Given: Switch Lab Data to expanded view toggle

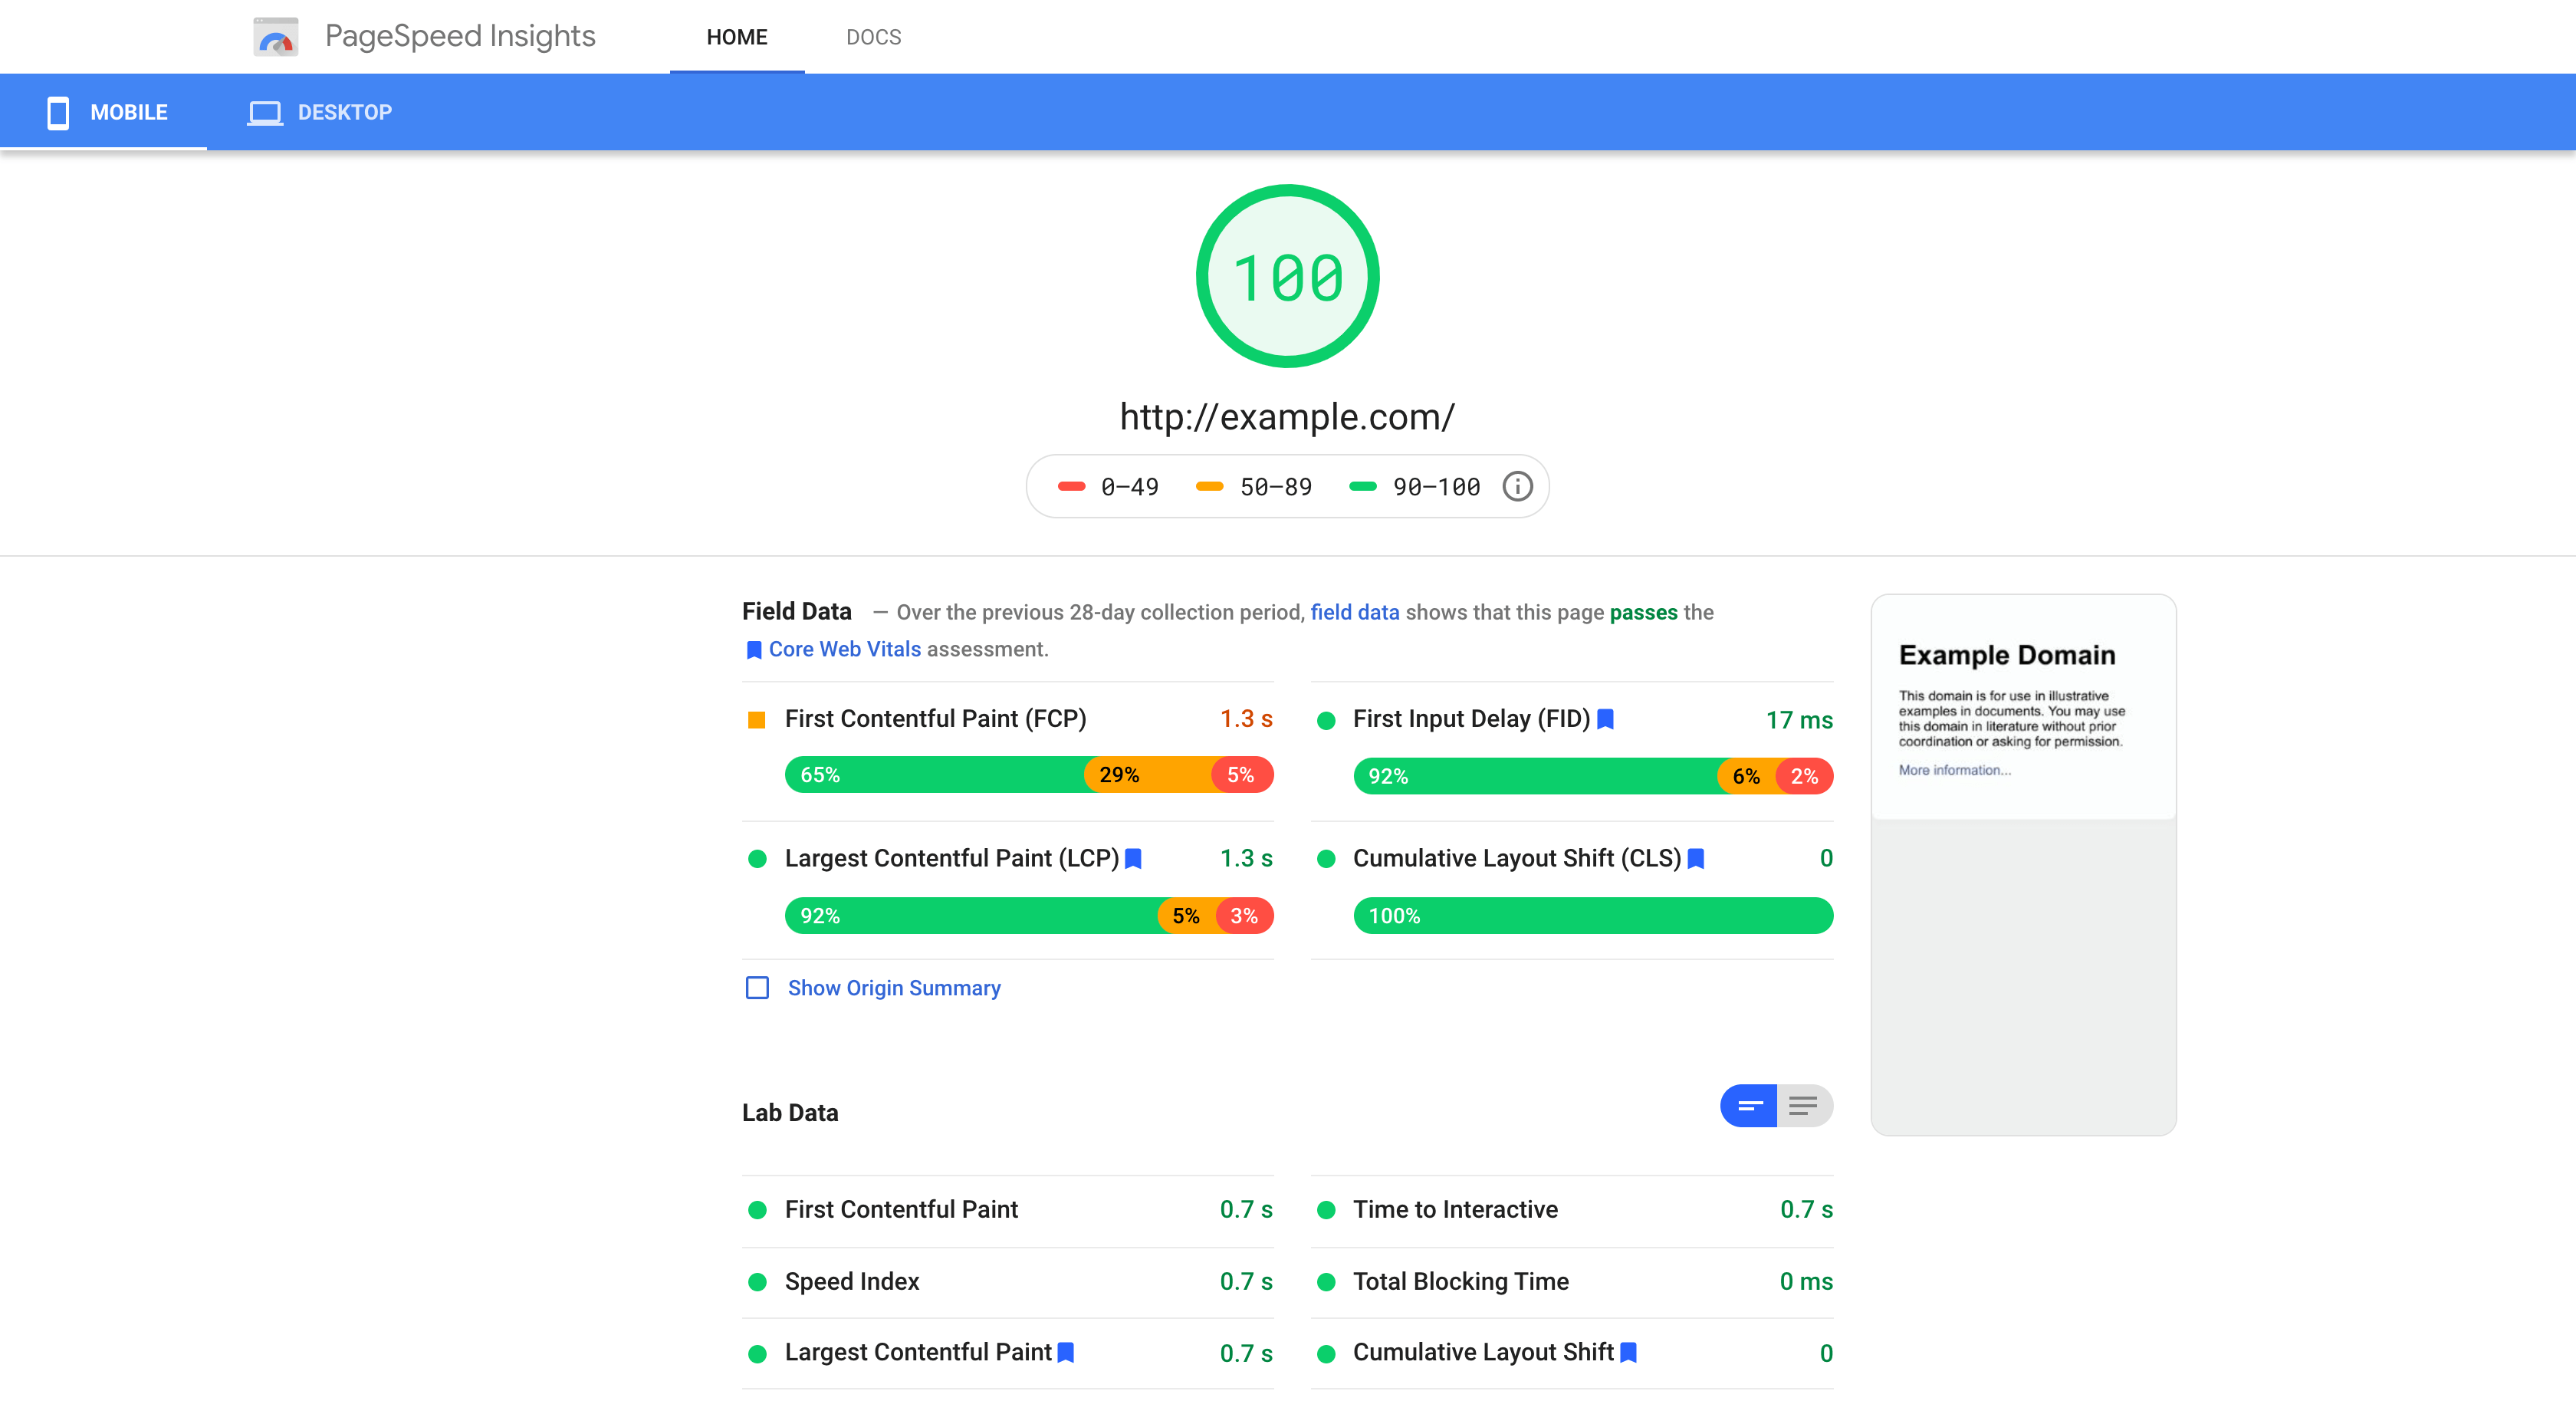Looking at the screenshot, I should click(1804, 1106).
